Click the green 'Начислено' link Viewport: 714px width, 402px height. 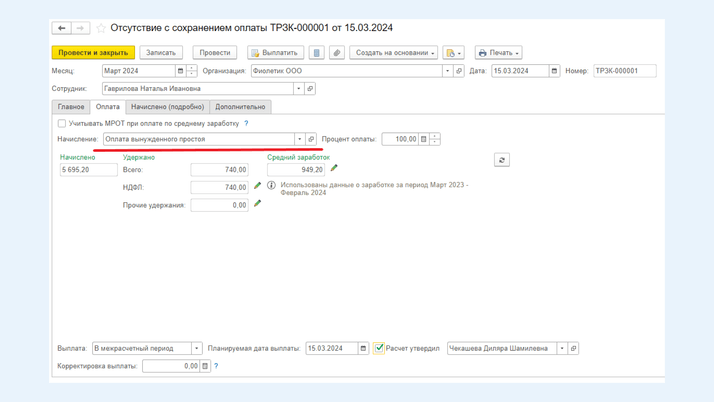[x=77, y=157]
